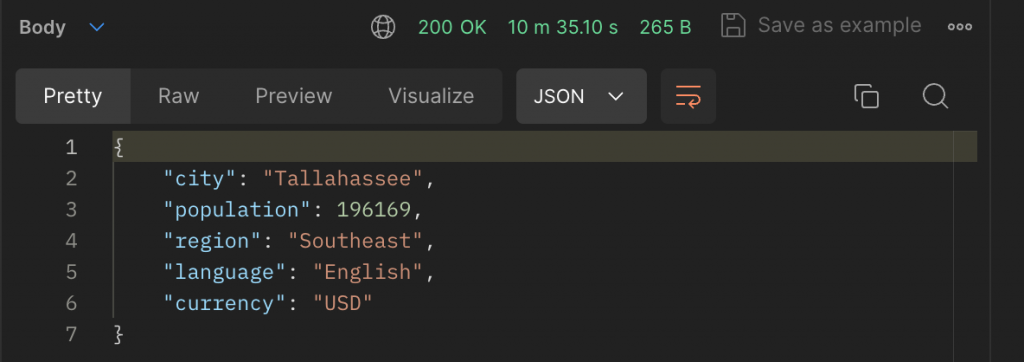
Task: Switch to the Pretty tab
Action: 73,96
